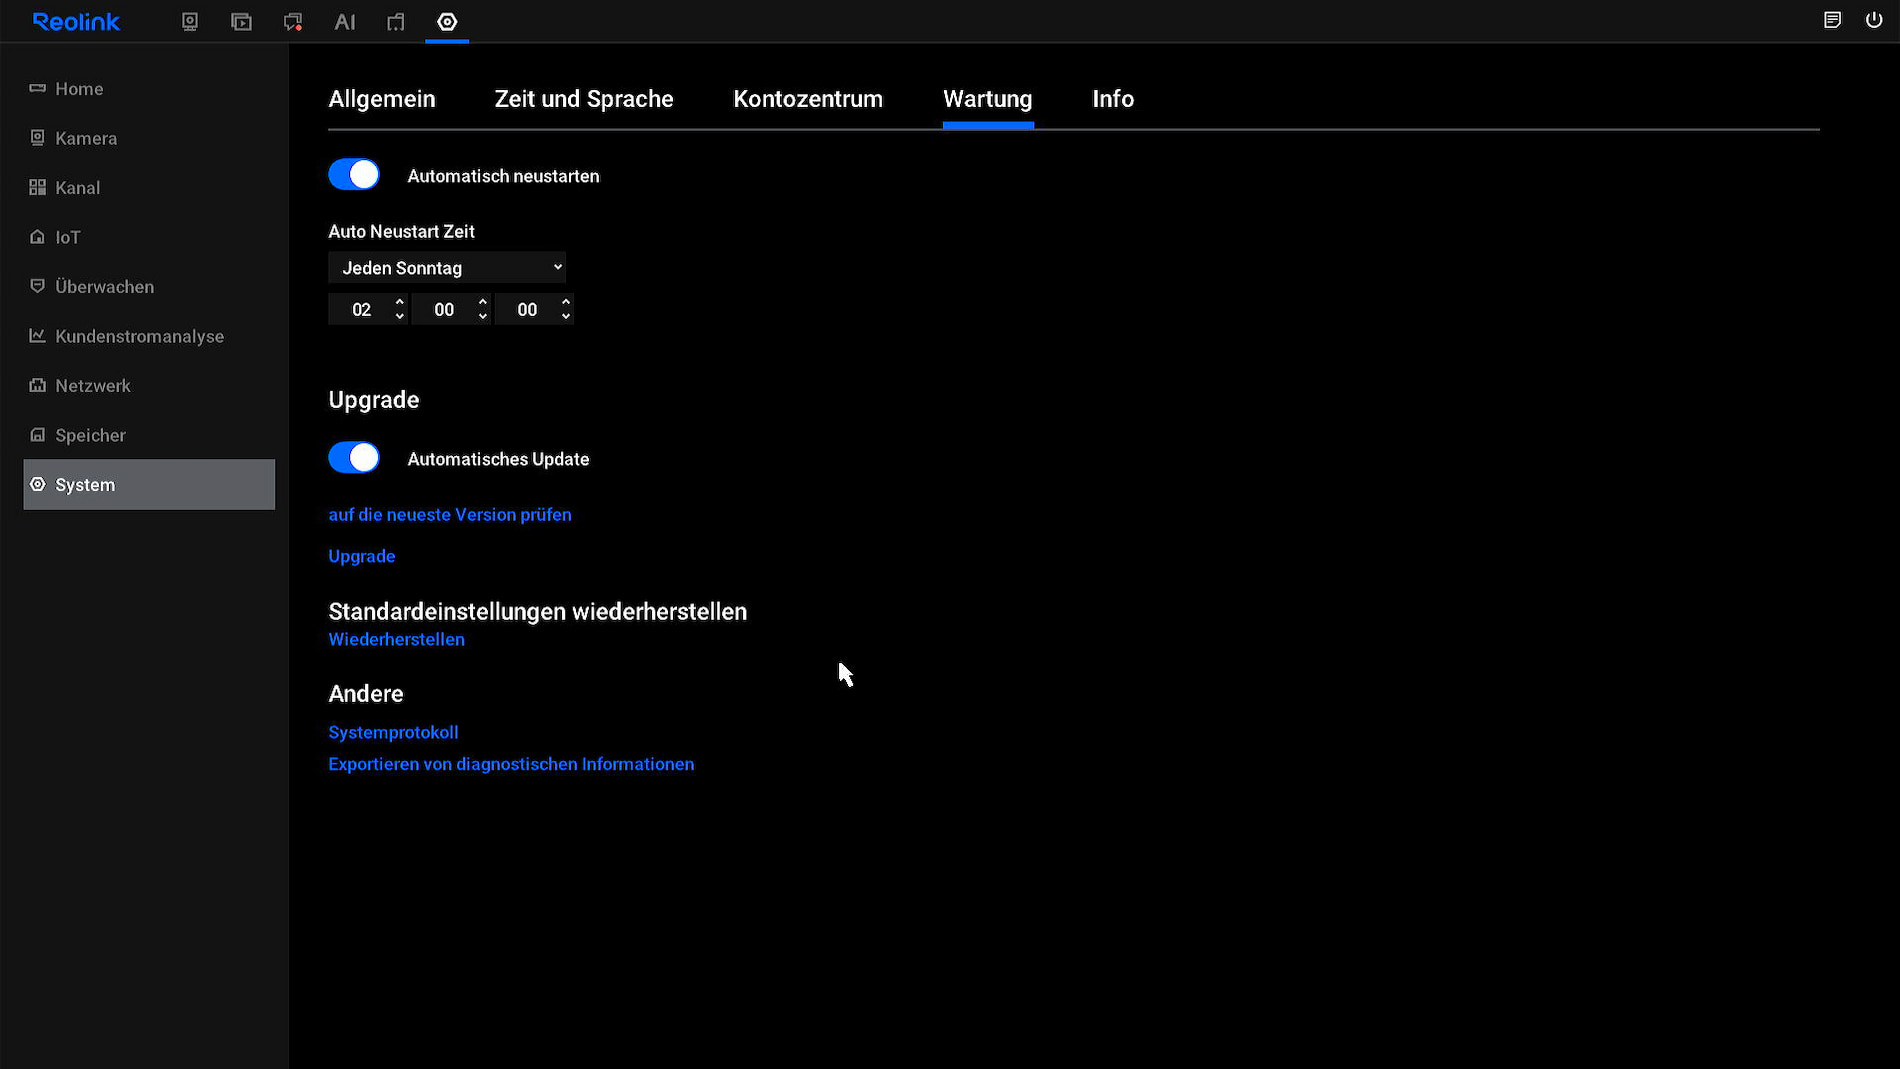Click the Wiederherstellen link
The width and height of the screenshot is (1900, 1069).
396,639
